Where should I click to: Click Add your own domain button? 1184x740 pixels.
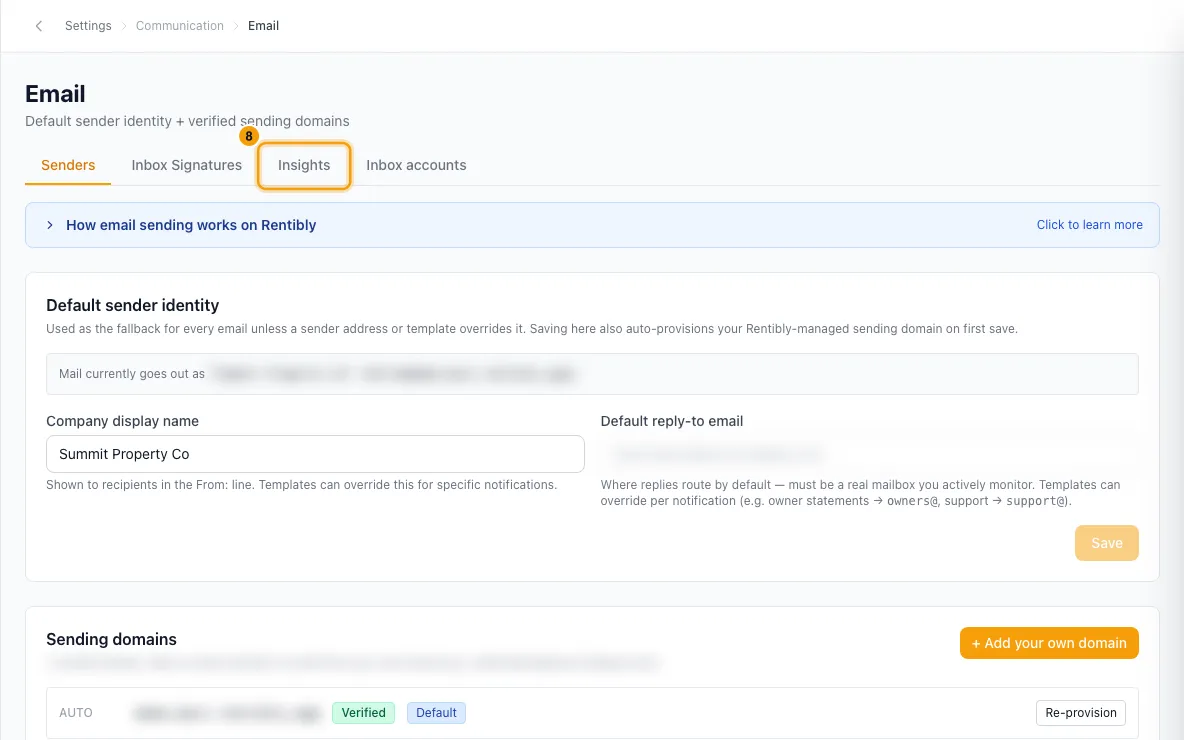(1049, 643)
